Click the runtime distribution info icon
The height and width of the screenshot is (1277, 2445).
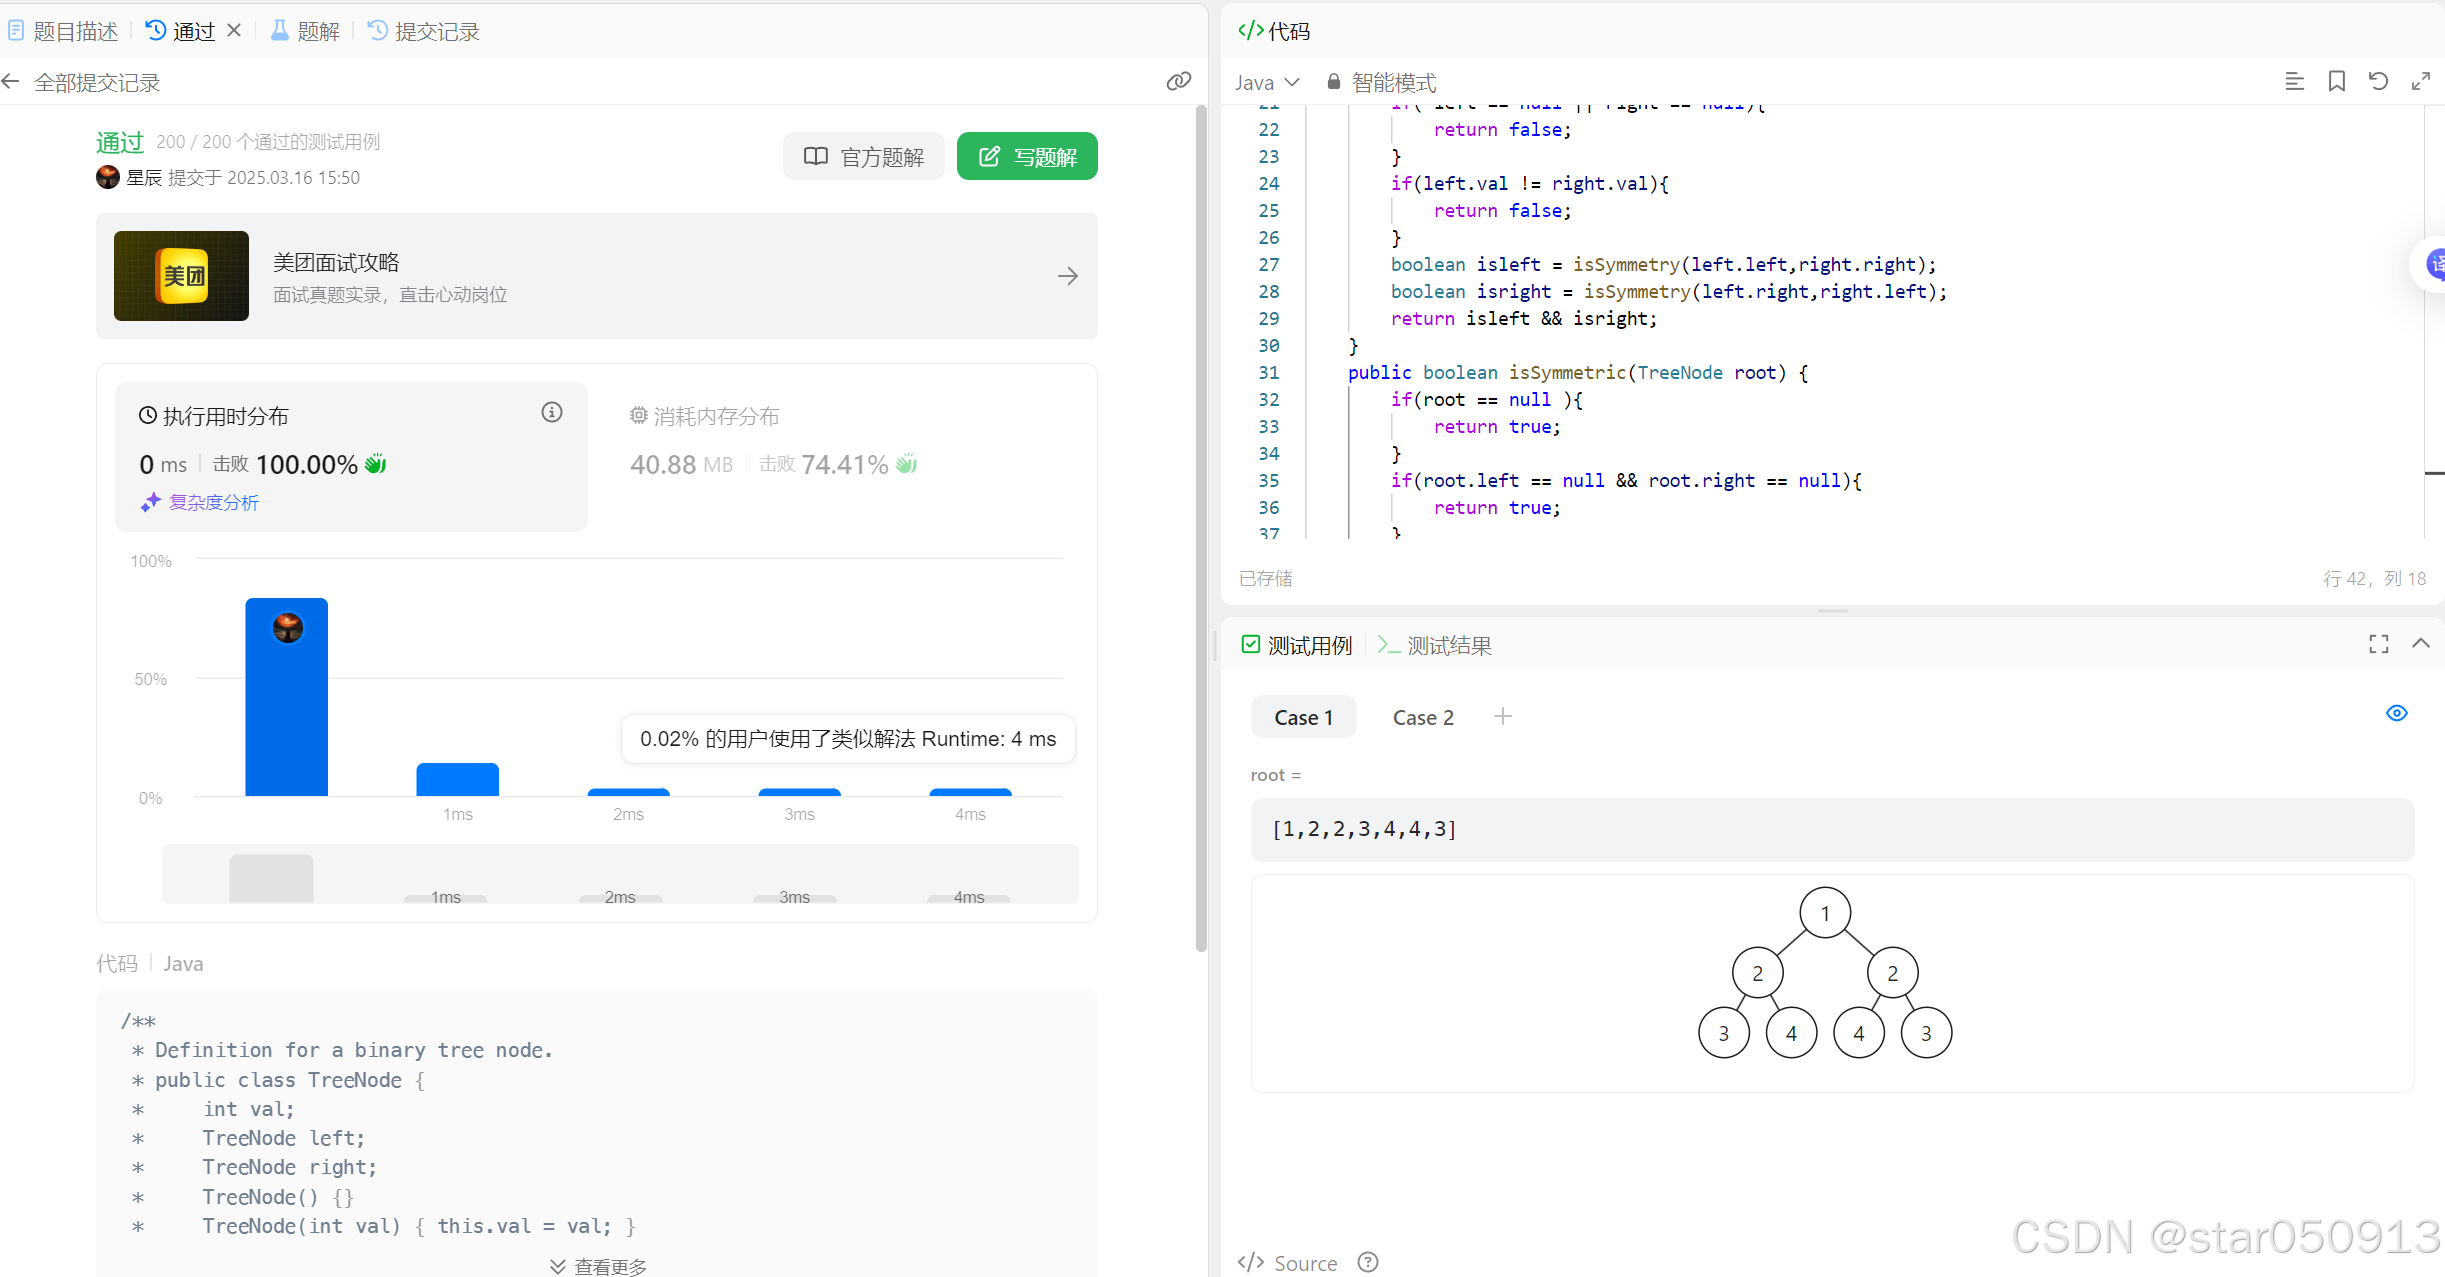[x=552, y=413]
